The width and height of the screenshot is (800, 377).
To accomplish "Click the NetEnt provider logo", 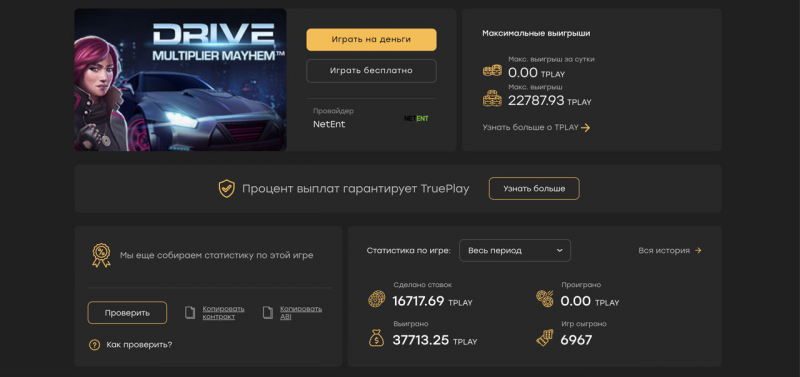I will (416, 118).
